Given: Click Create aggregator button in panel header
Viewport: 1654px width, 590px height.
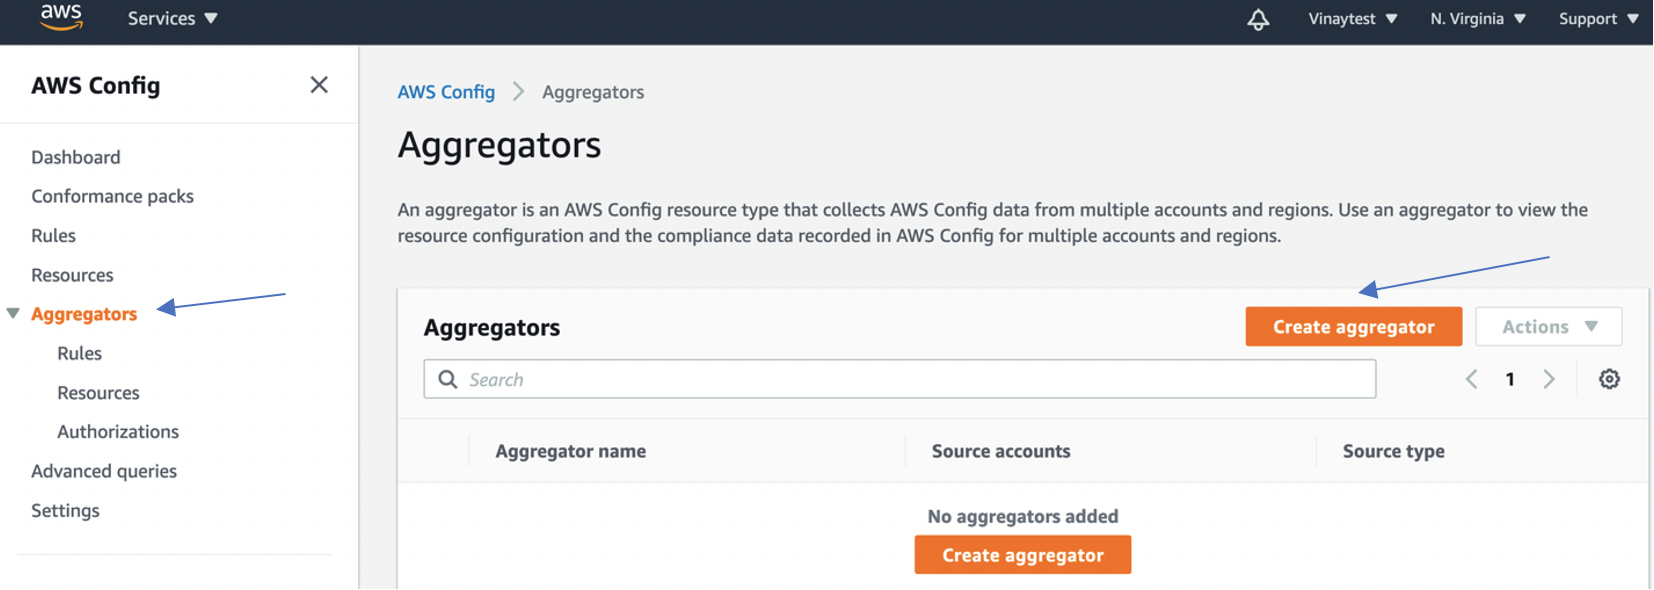Looking at the screenshot, I should [x=1354, y=327].
